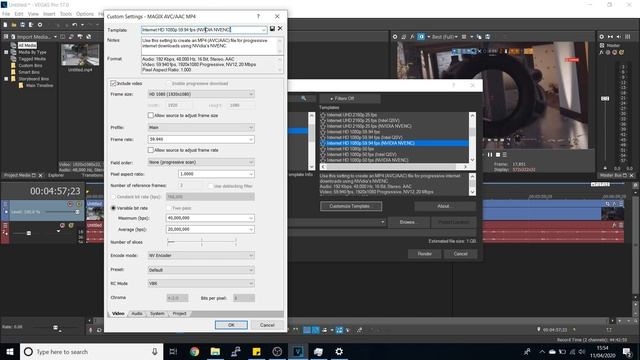Click the Master FX icon in mixer
The height and width of the screenshot is (360, 640).
coord(602,52)
